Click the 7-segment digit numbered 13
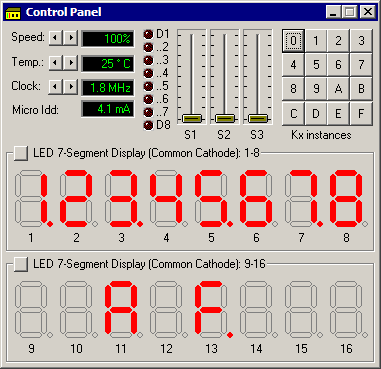Viewport: 381px width, 369px height. pyautogui.click(x=214, y=308)
